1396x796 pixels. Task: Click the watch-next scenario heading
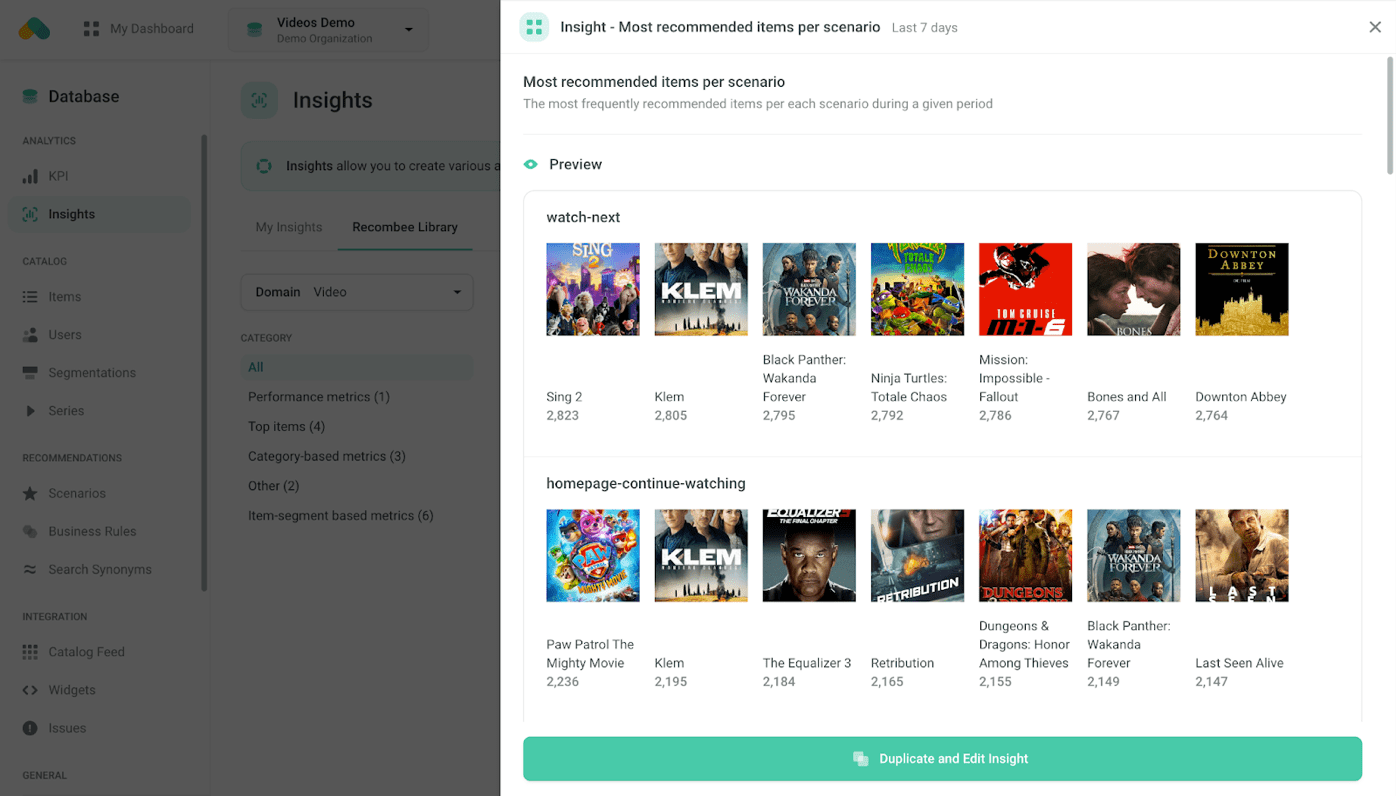(x=583, y=217)
